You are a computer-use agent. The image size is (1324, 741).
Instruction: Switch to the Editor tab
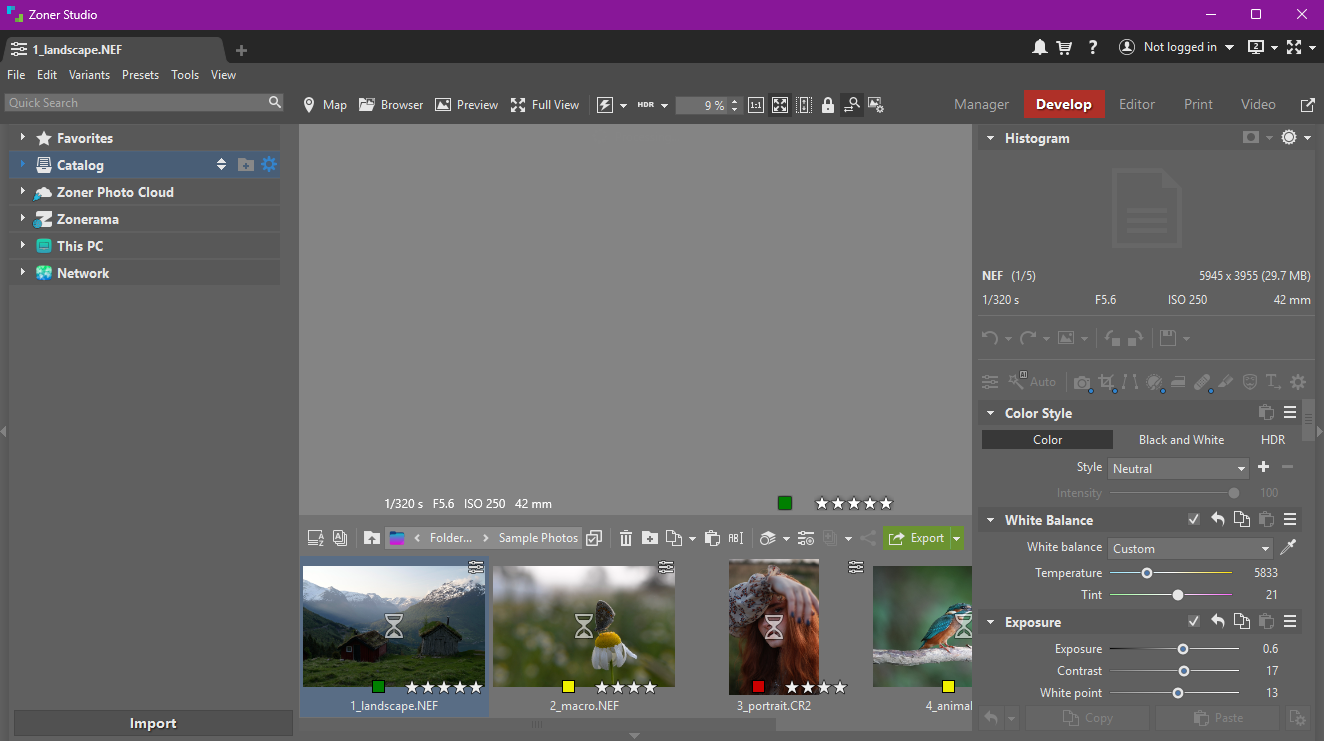pyautogui.click(x=1137, y=104)
